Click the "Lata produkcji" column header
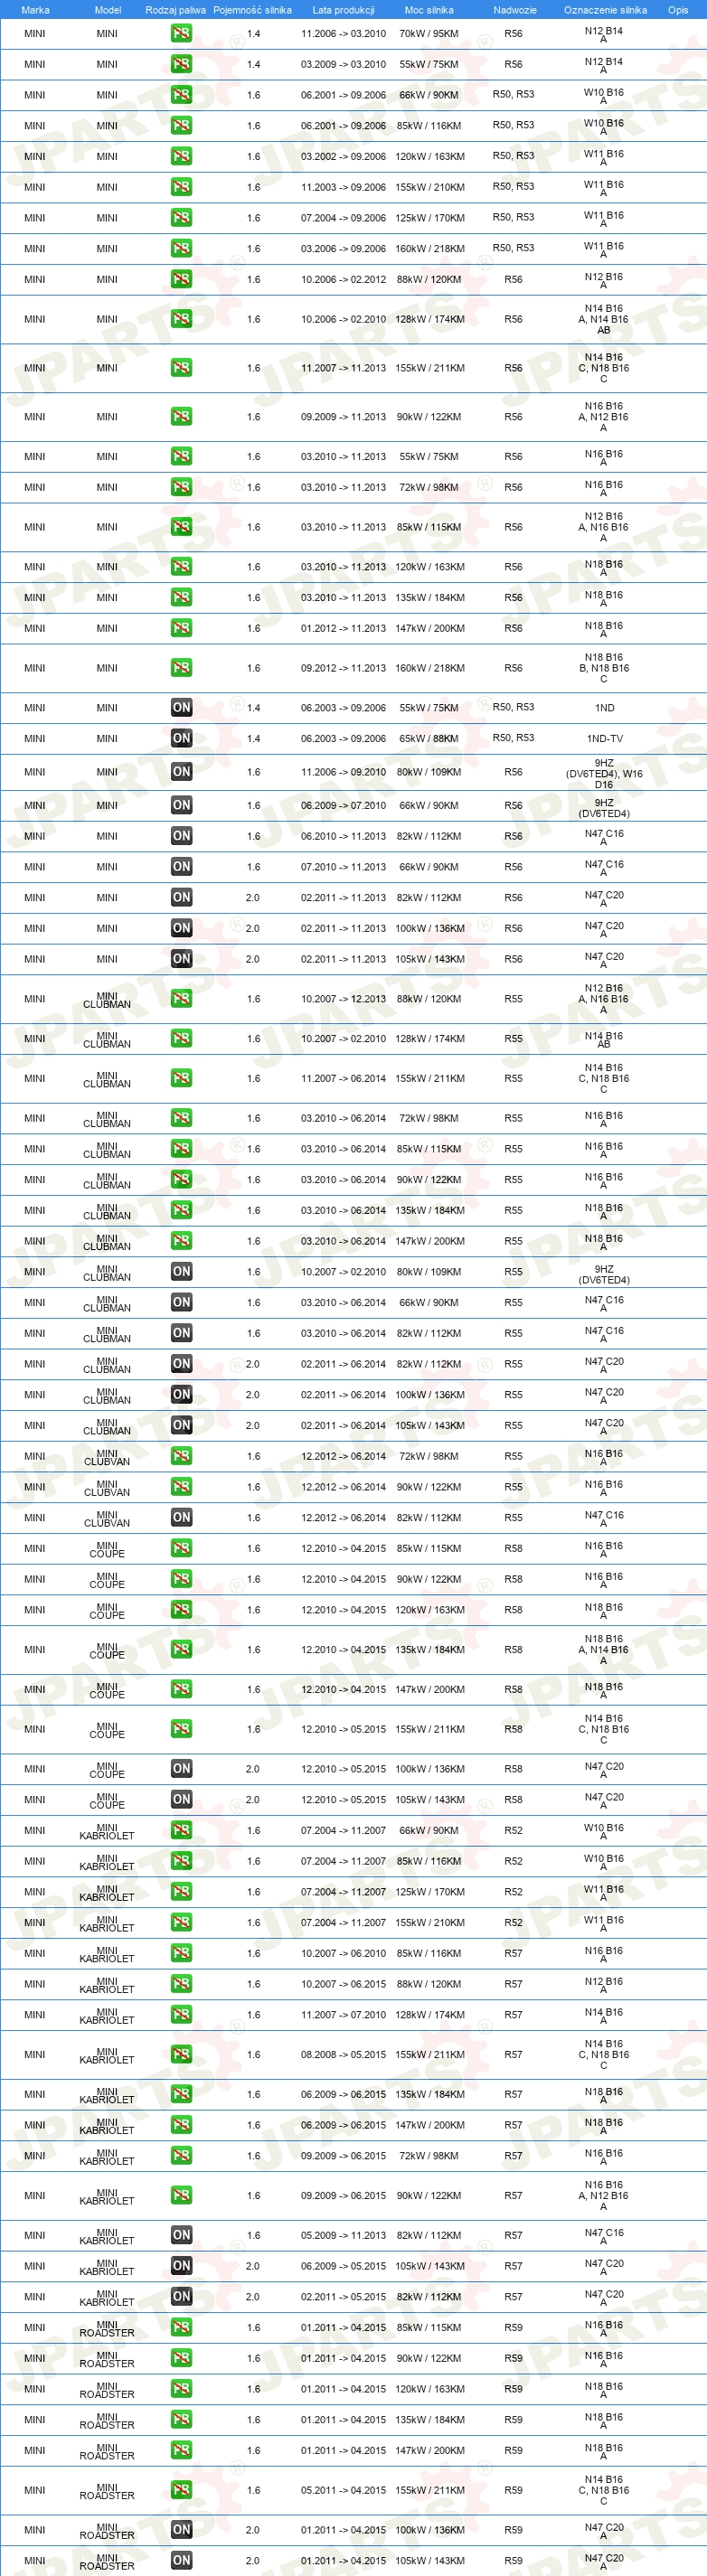This screenshot has width=707, height=2576. point(343,10)
